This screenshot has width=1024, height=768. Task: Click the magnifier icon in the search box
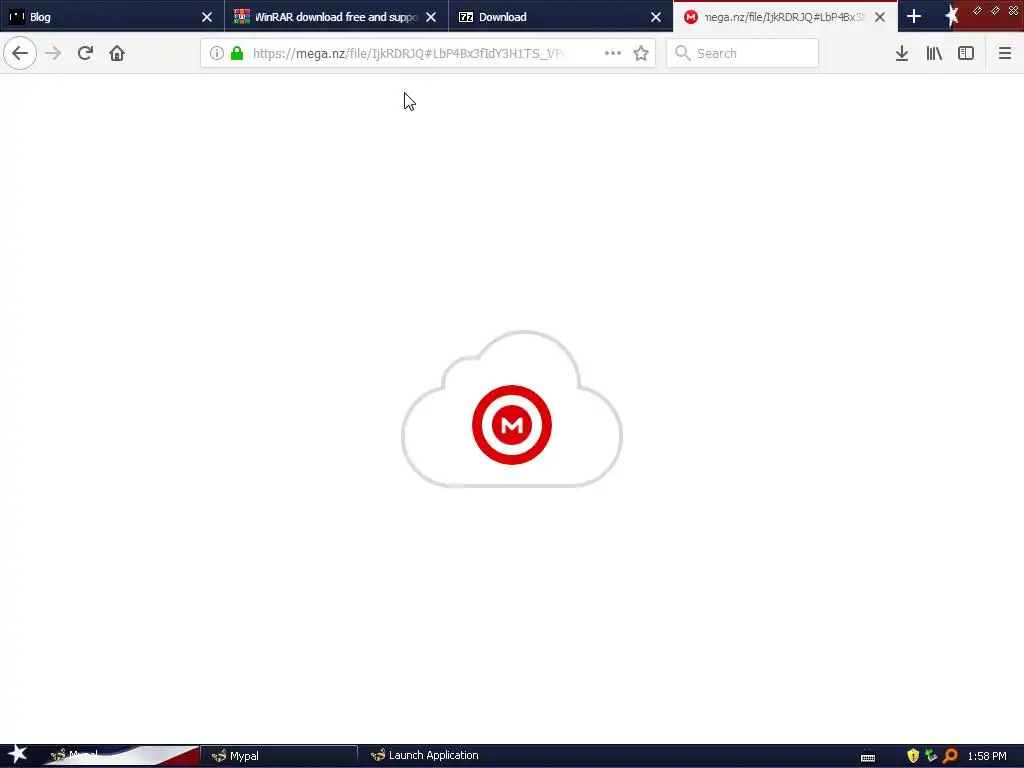pos(682,53)
